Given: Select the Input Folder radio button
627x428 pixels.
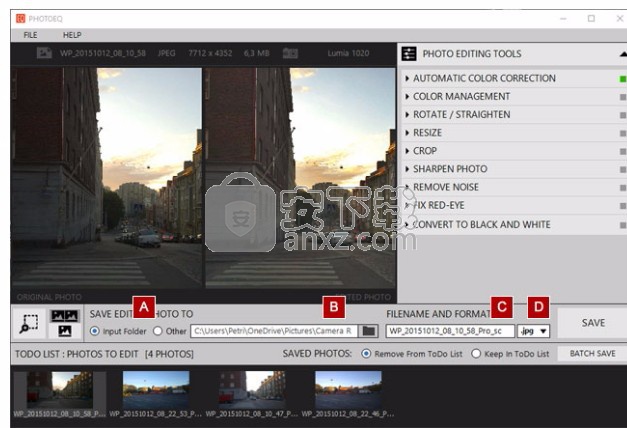Looking at the screenshot, I should coord(94,331).
